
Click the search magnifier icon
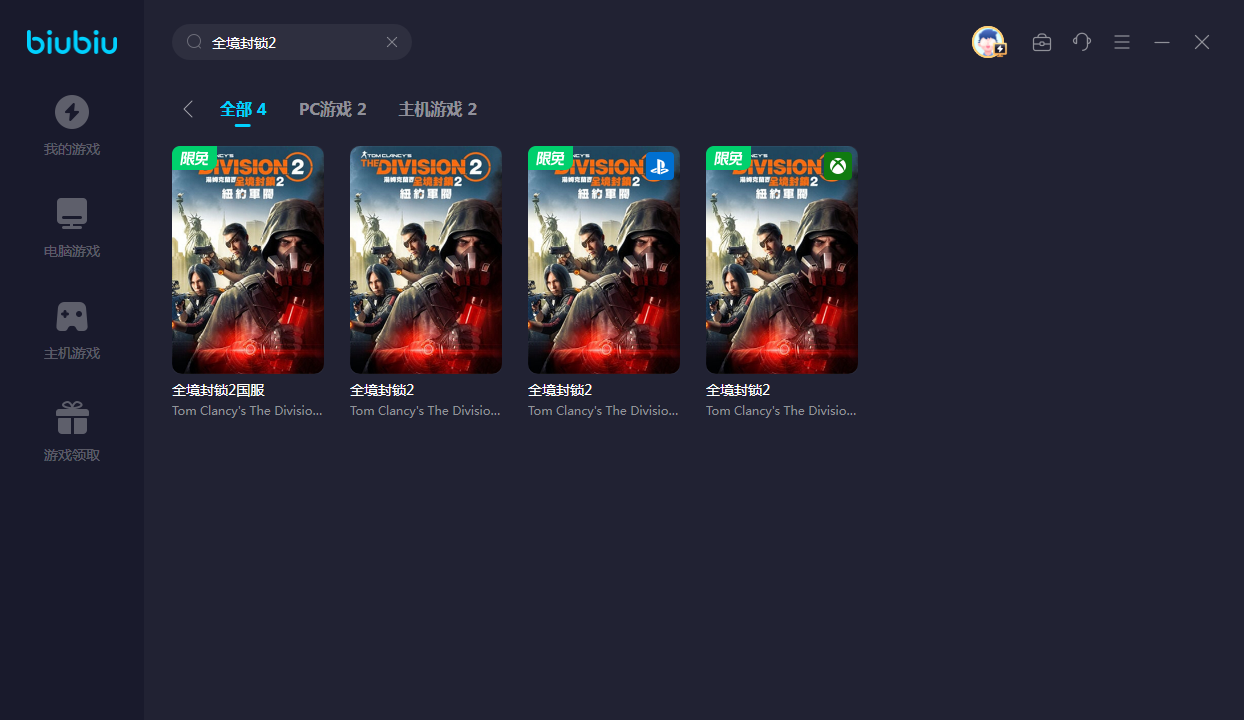click(195, 42)
